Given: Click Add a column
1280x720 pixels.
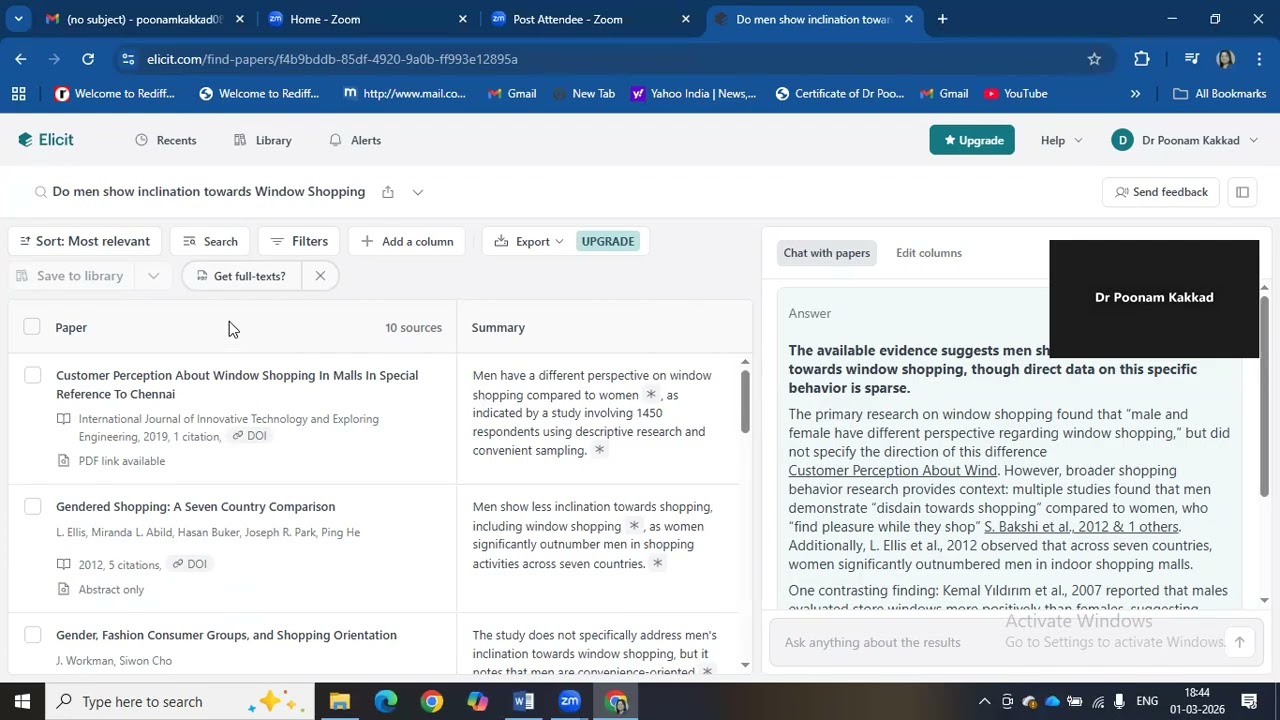Looking at the screenshot, I should tap(407, 241).
